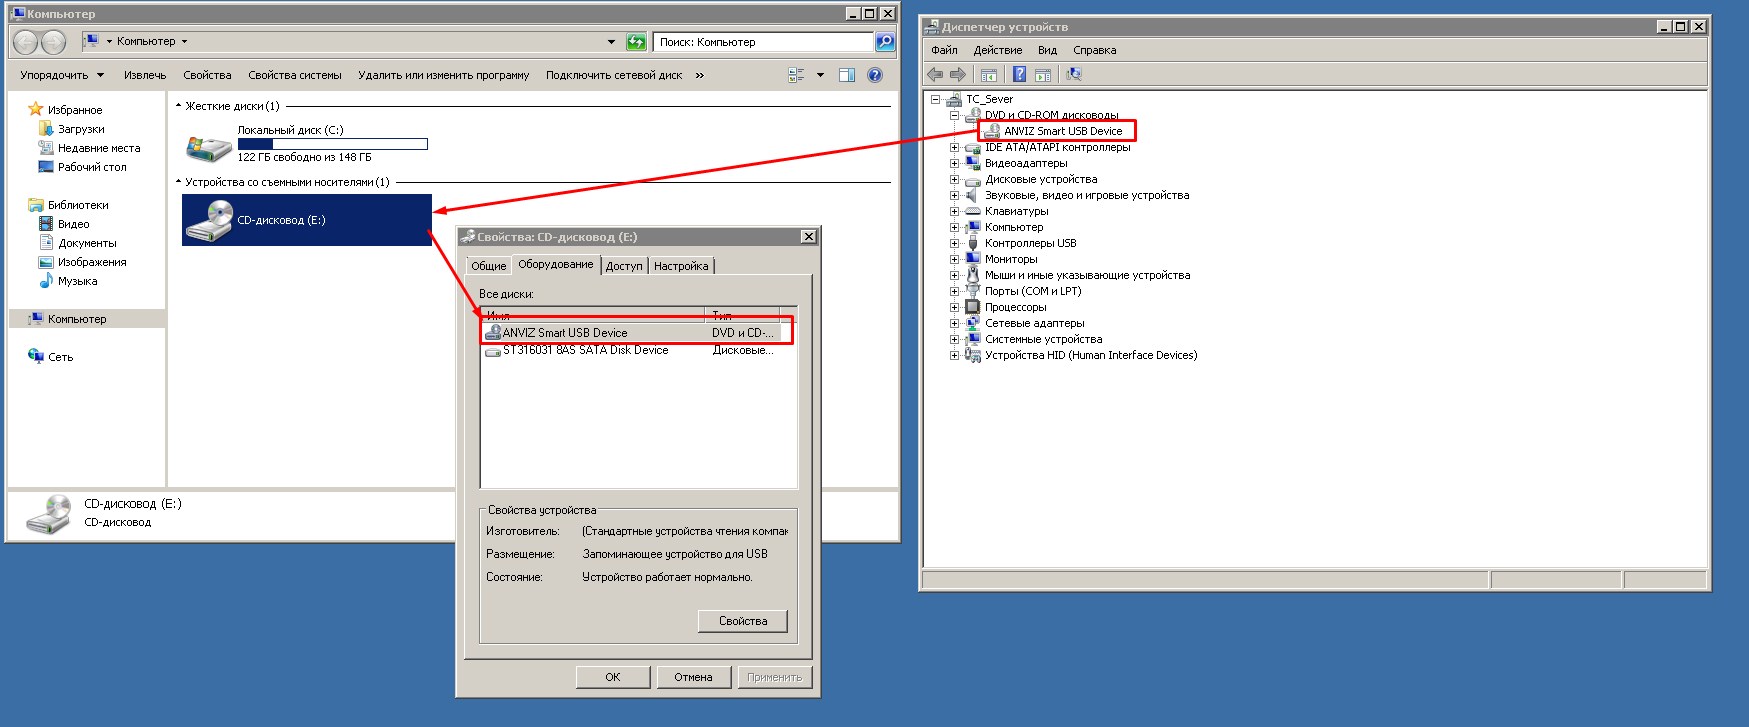This screenshot has height=727, width=1749.
Task: Select the CD-дисковод (E:) drive
Action: (x=306, y=220)
